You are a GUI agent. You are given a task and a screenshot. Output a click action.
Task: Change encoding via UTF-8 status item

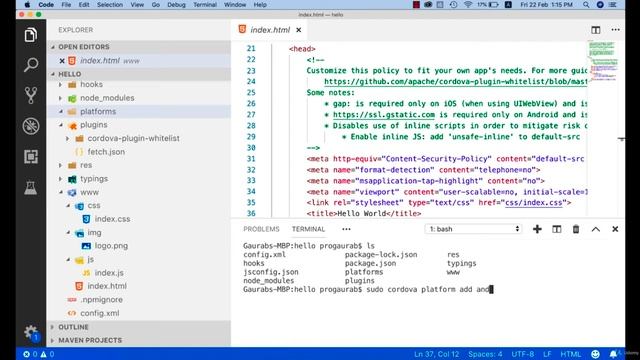[x=522, y=354]
